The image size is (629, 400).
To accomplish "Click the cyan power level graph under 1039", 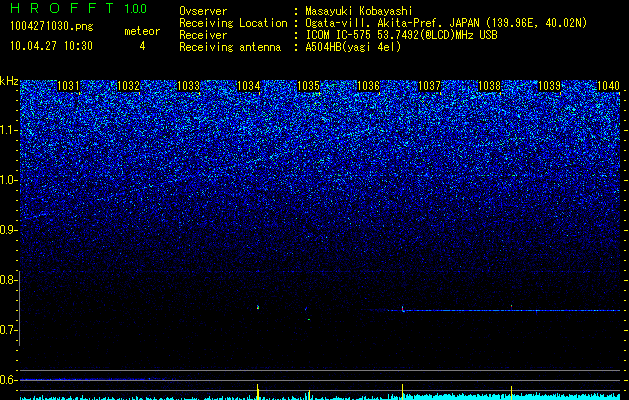I will coord(550,396).
